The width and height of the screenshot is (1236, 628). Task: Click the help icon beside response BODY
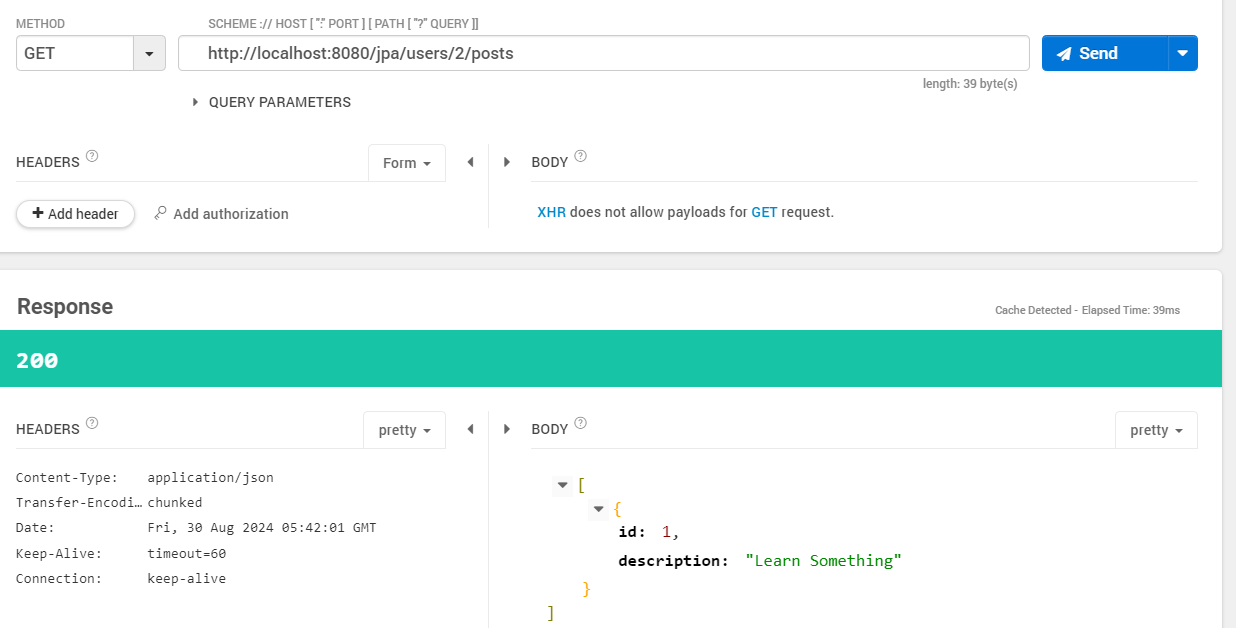pos(581,423)
